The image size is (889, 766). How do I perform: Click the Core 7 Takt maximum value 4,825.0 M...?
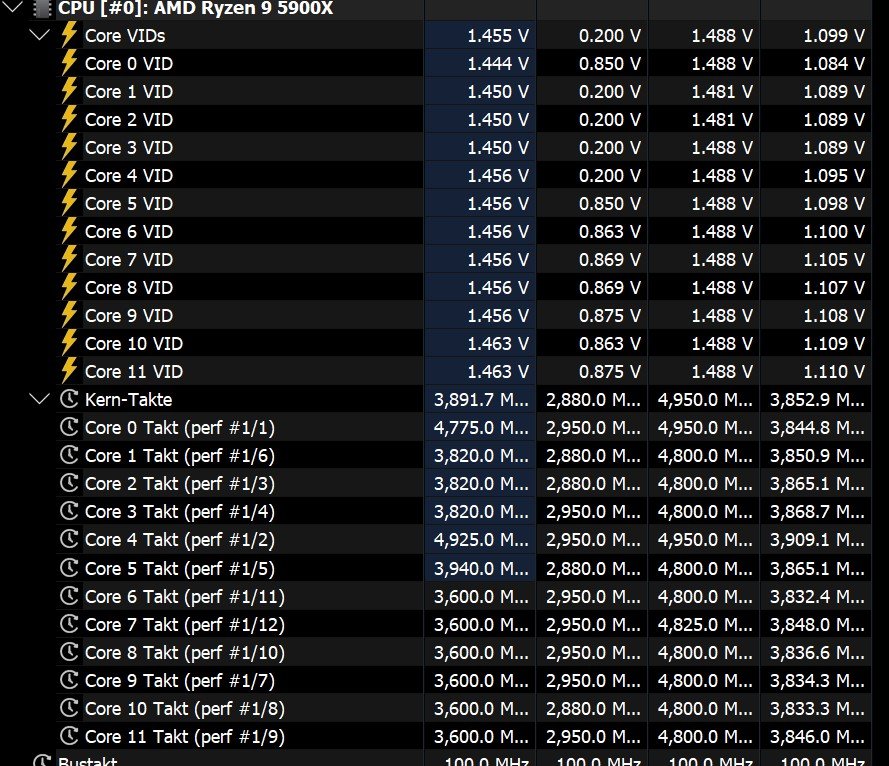705,625
